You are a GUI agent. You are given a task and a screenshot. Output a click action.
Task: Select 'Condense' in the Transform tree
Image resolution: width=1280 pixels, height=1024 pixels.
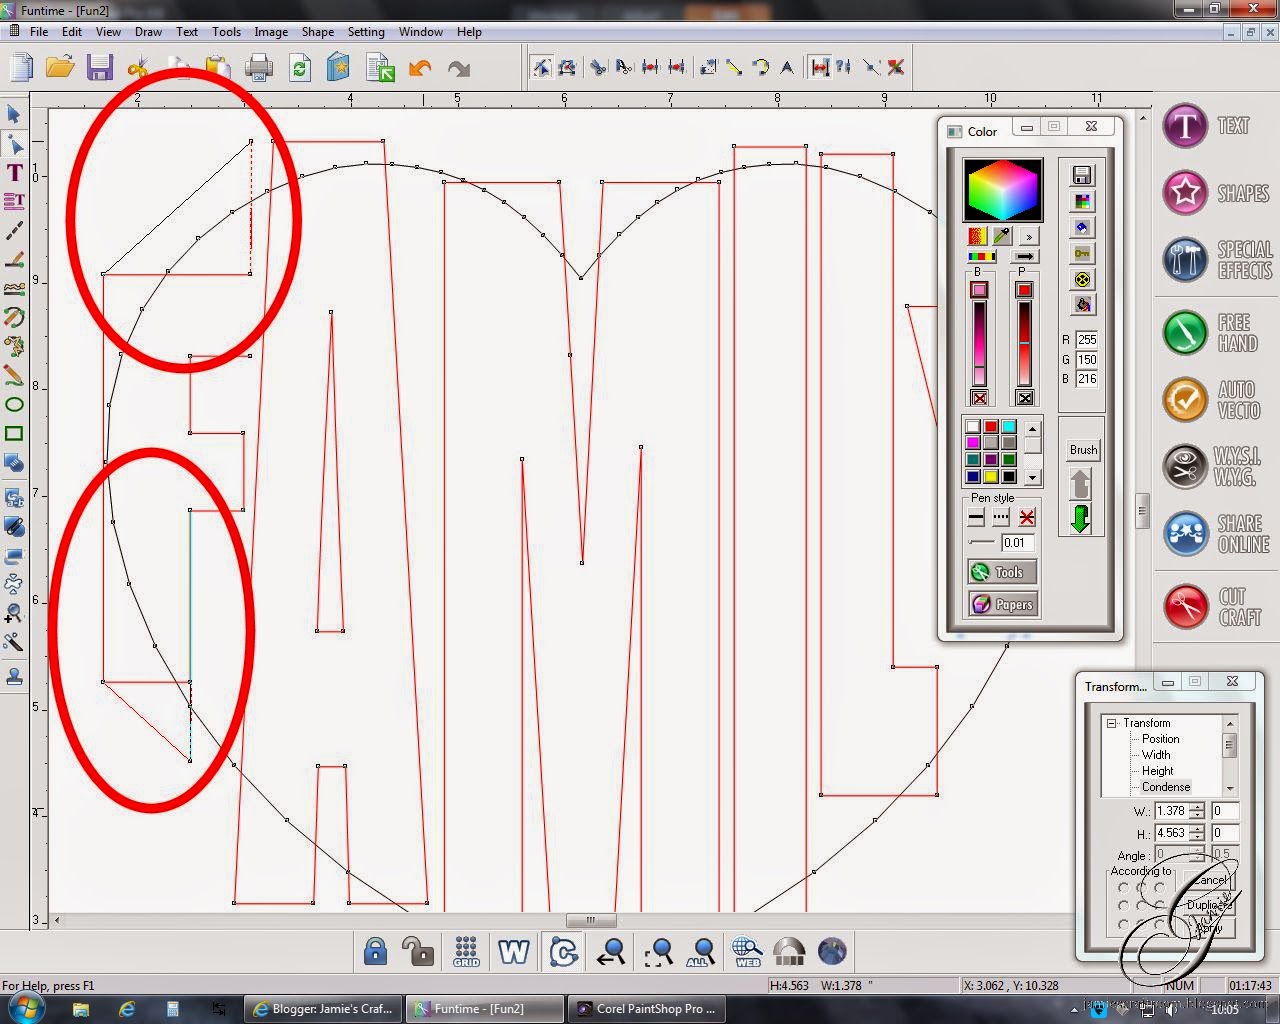point(1166,787)
